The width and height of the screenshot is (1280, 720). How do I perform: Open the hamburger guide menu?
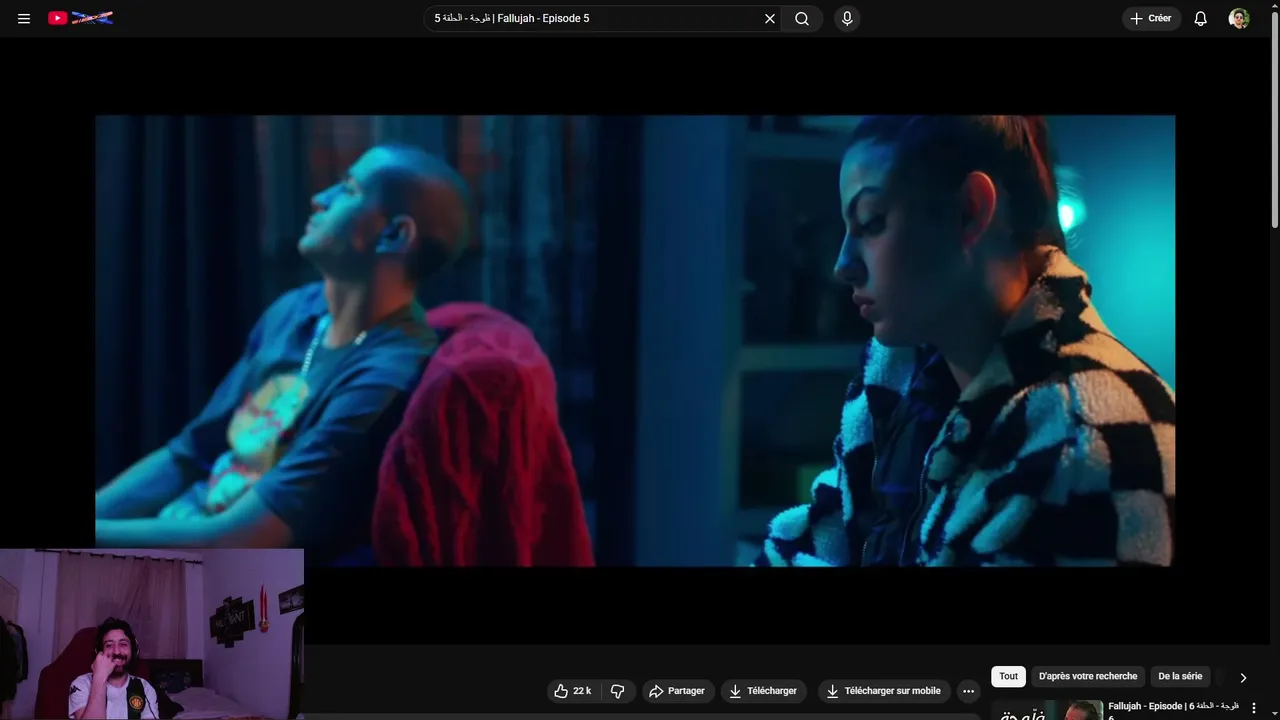[24, 18]
